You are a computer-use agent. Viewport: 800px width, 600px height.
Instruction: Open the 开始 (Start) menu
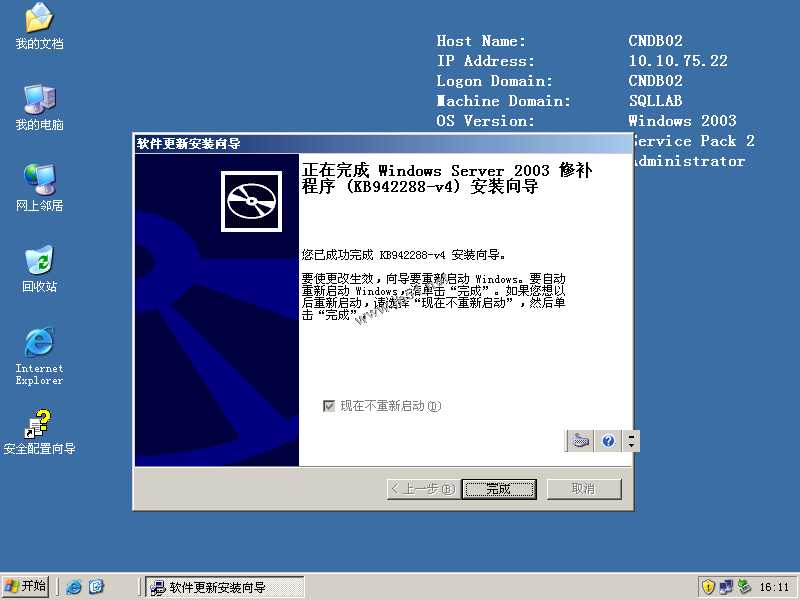pos(26,585)
